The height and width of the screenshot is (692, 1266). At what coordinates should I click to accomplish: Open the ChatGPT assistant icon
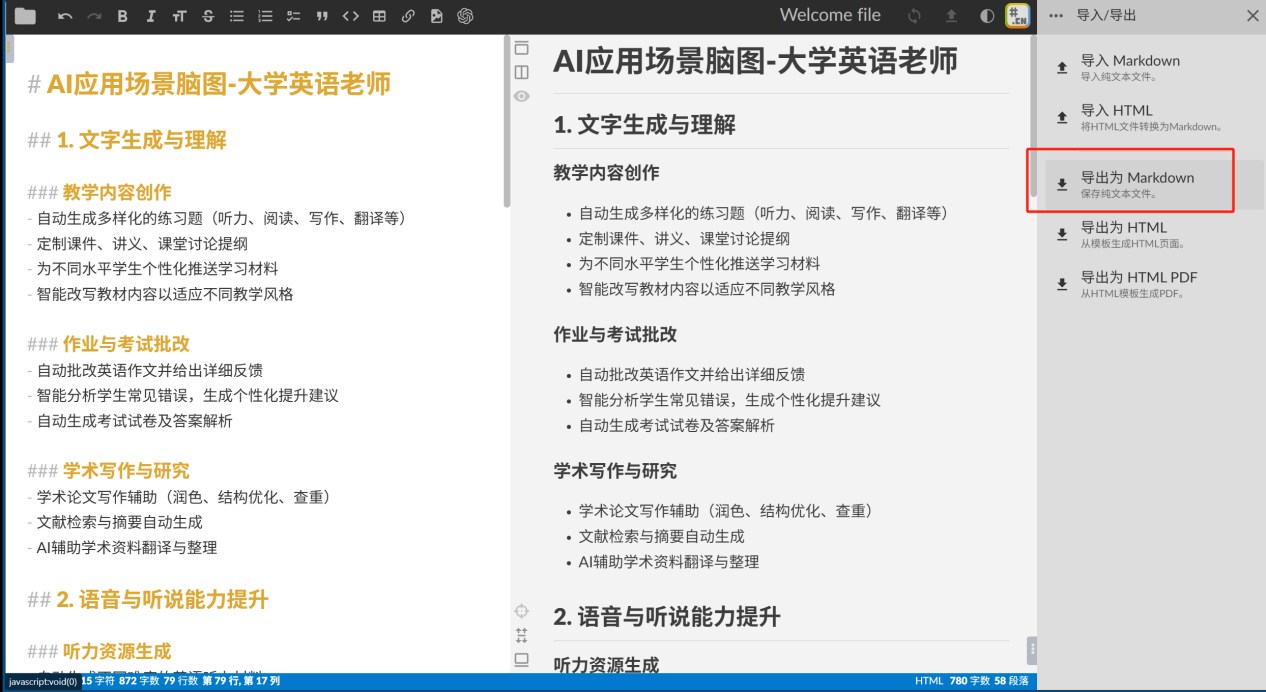(465, 16)
